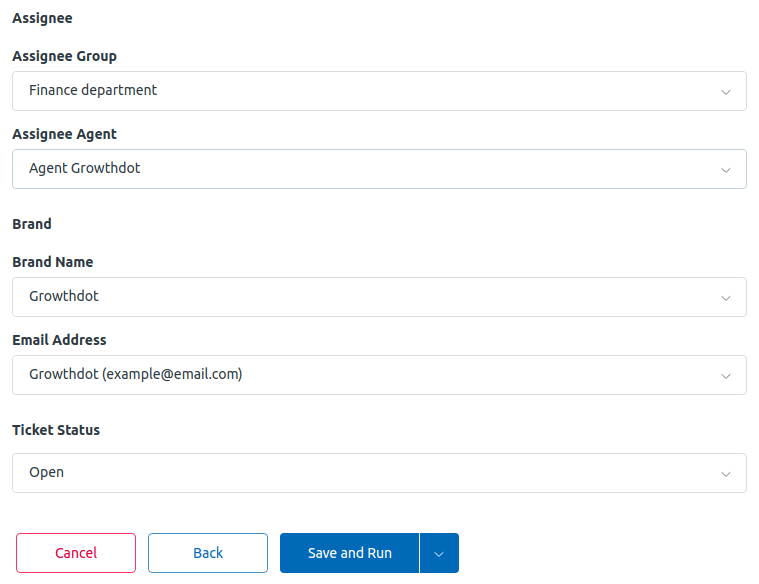Click the Email Address field label
The height and width of the screenshot is (584, 759).
pyautogui.click(x=59, y=340)
